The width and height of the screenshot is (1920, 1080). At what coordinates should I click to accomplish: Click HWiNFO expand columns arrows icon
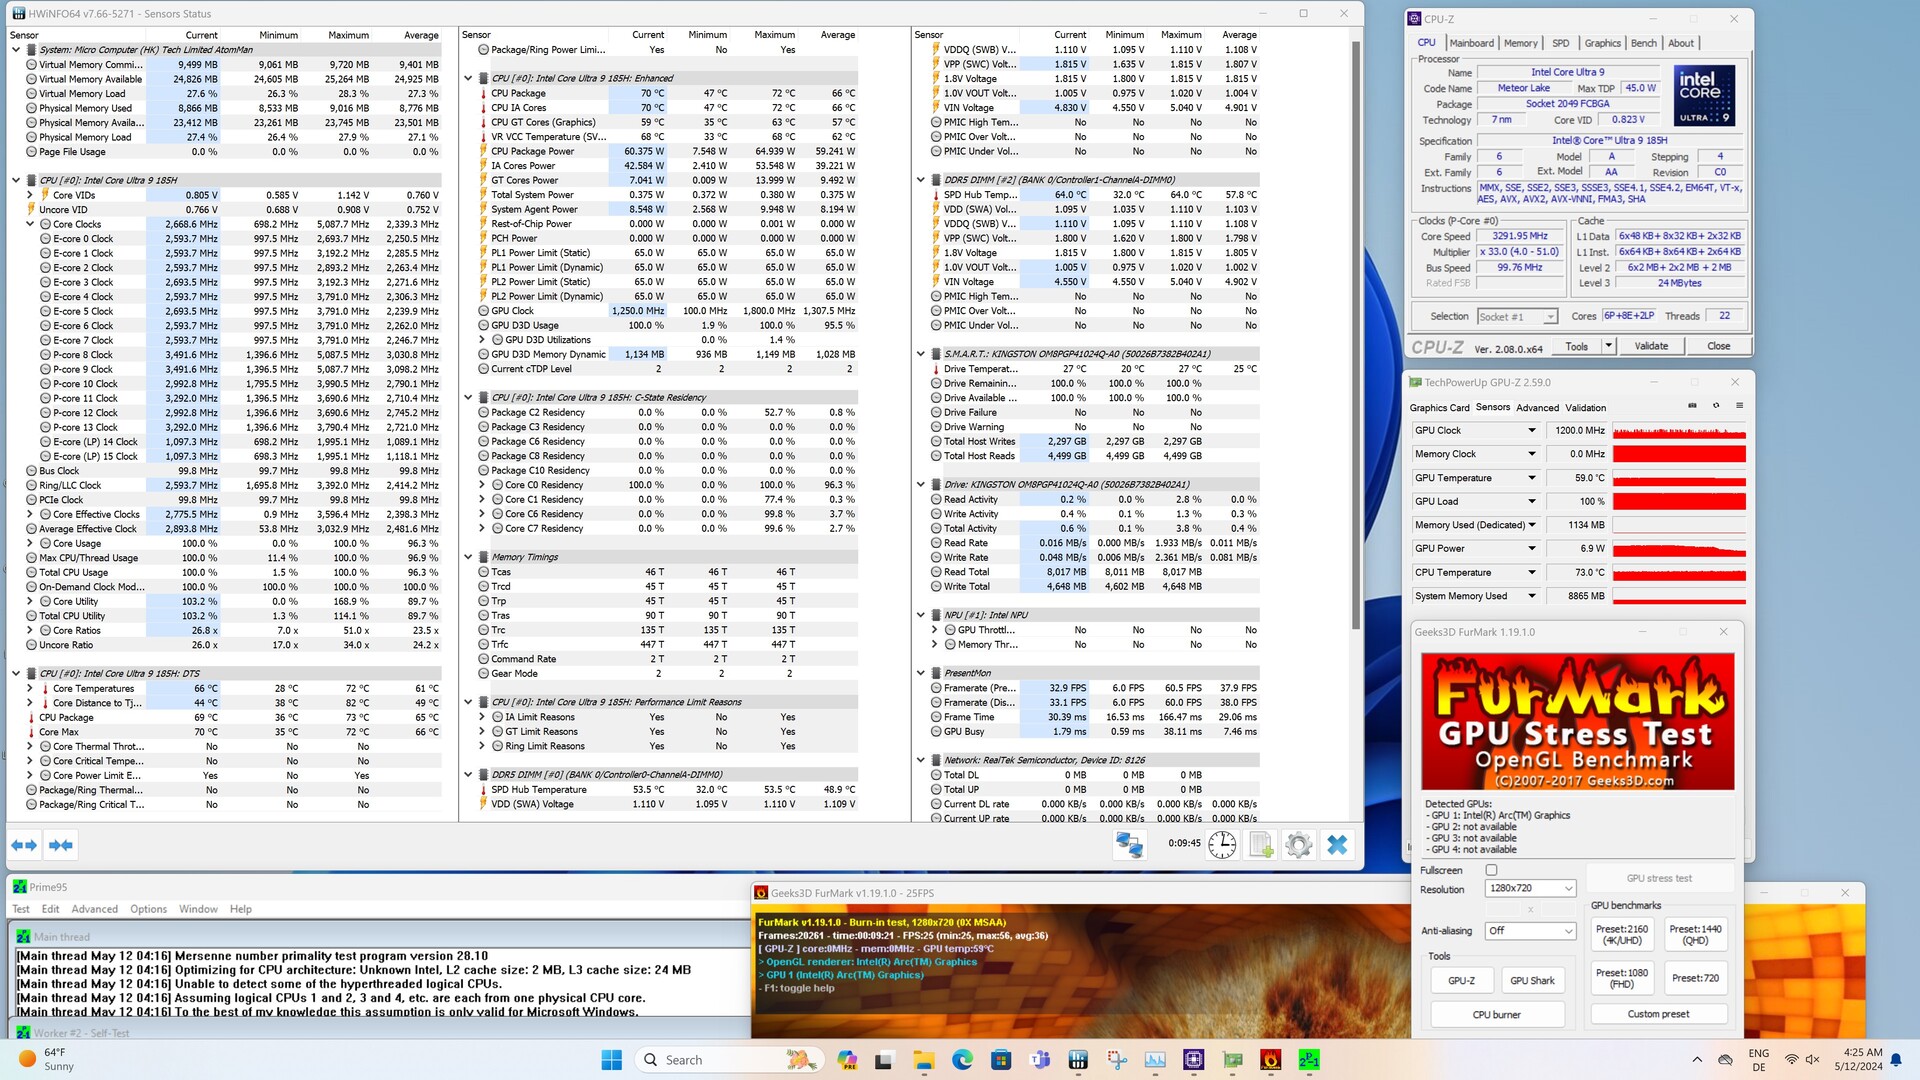(x=24, y=845)
